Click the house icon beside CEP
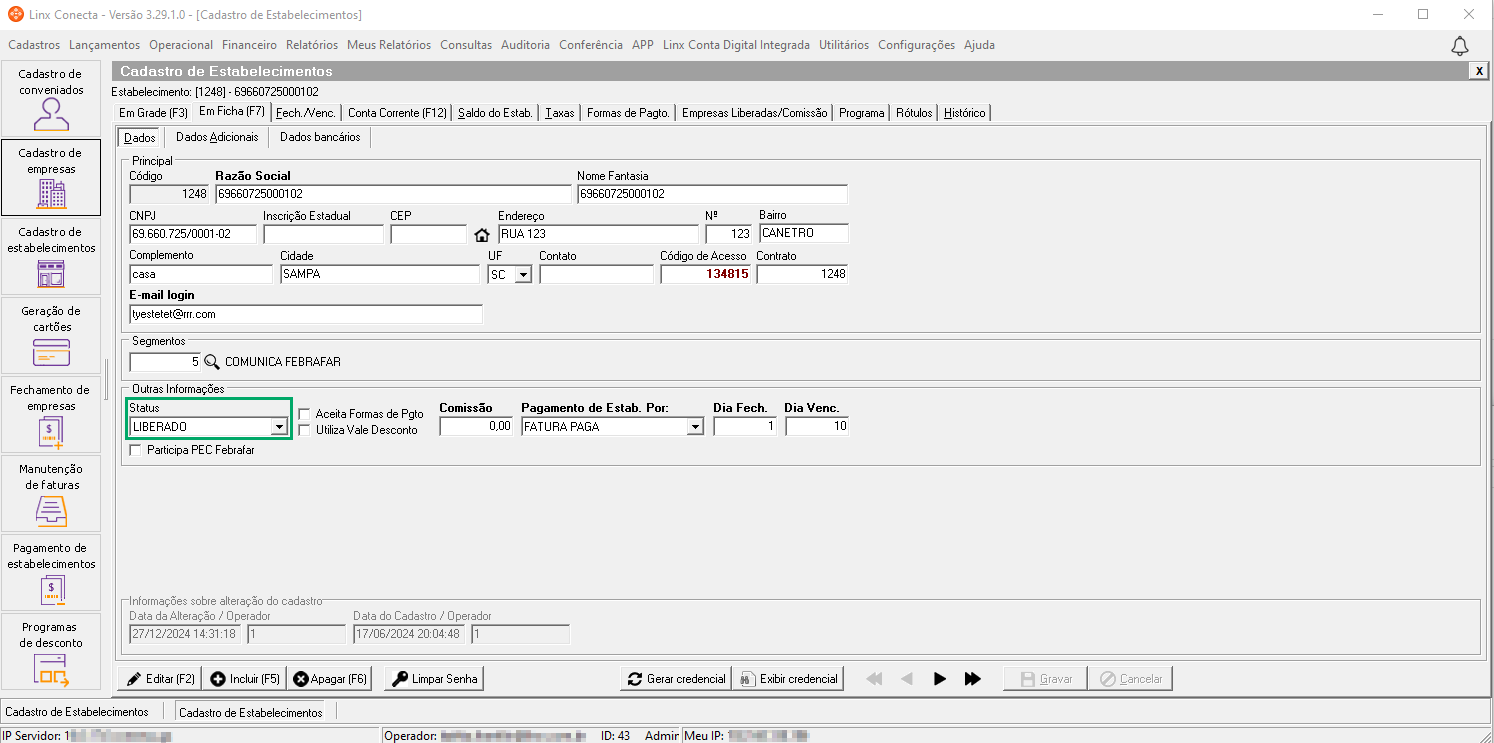The image size is (1494, 743). 482,235
